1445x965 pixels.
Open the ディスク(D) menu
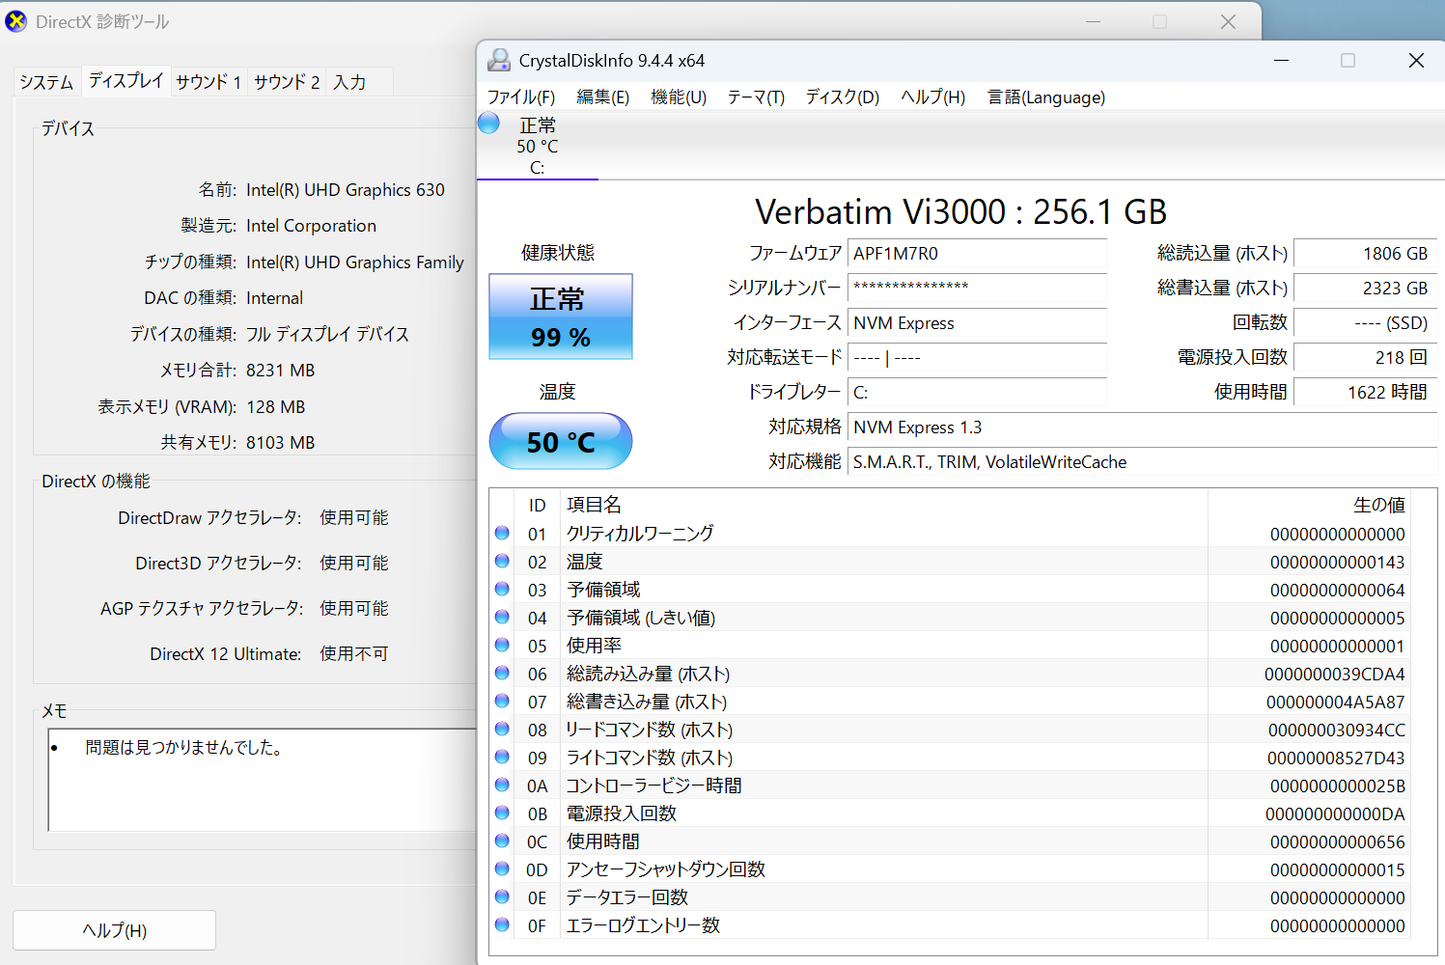point(843,97)
